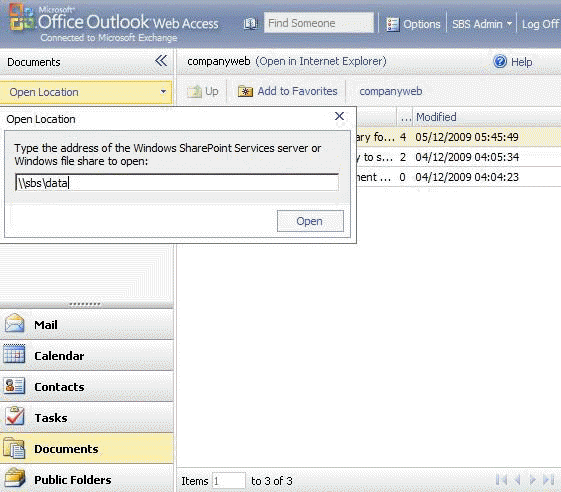Expand the Open Location dropdown arrow
The image size is (561, 492).
tap(163, 92)
